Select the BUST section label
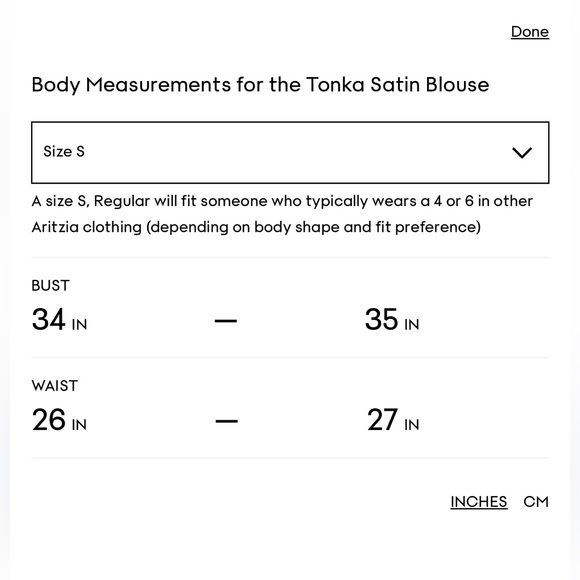 click(50, 286)
